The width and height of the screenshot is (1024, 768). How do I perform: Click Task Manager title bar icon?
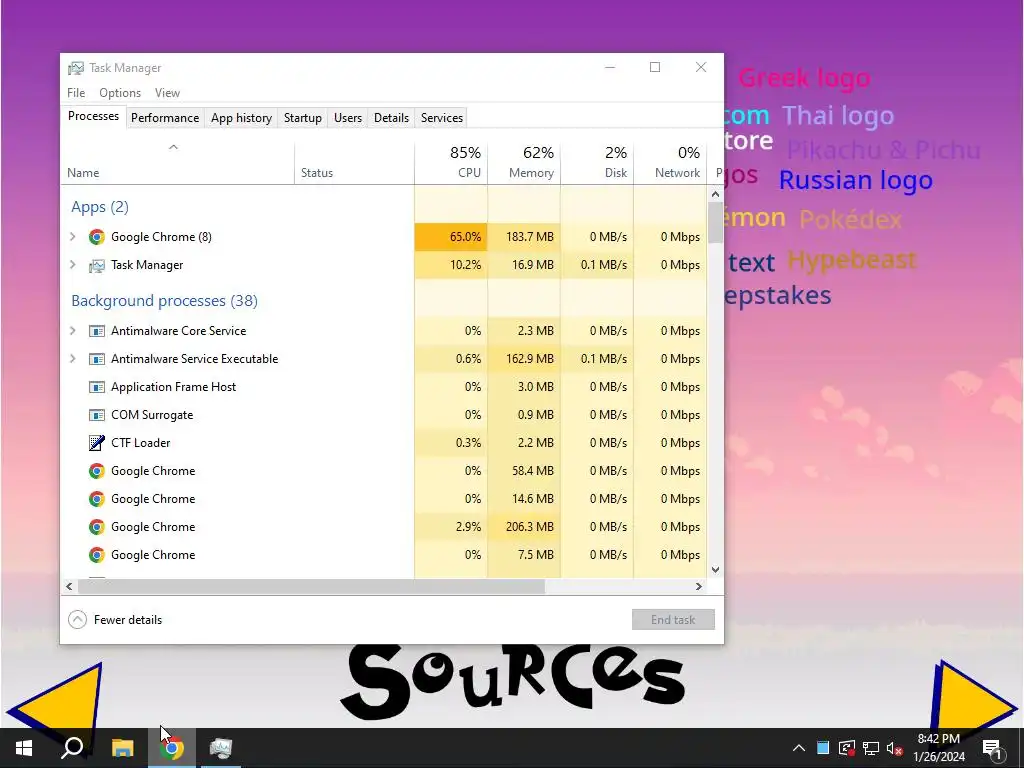point(76,68)
